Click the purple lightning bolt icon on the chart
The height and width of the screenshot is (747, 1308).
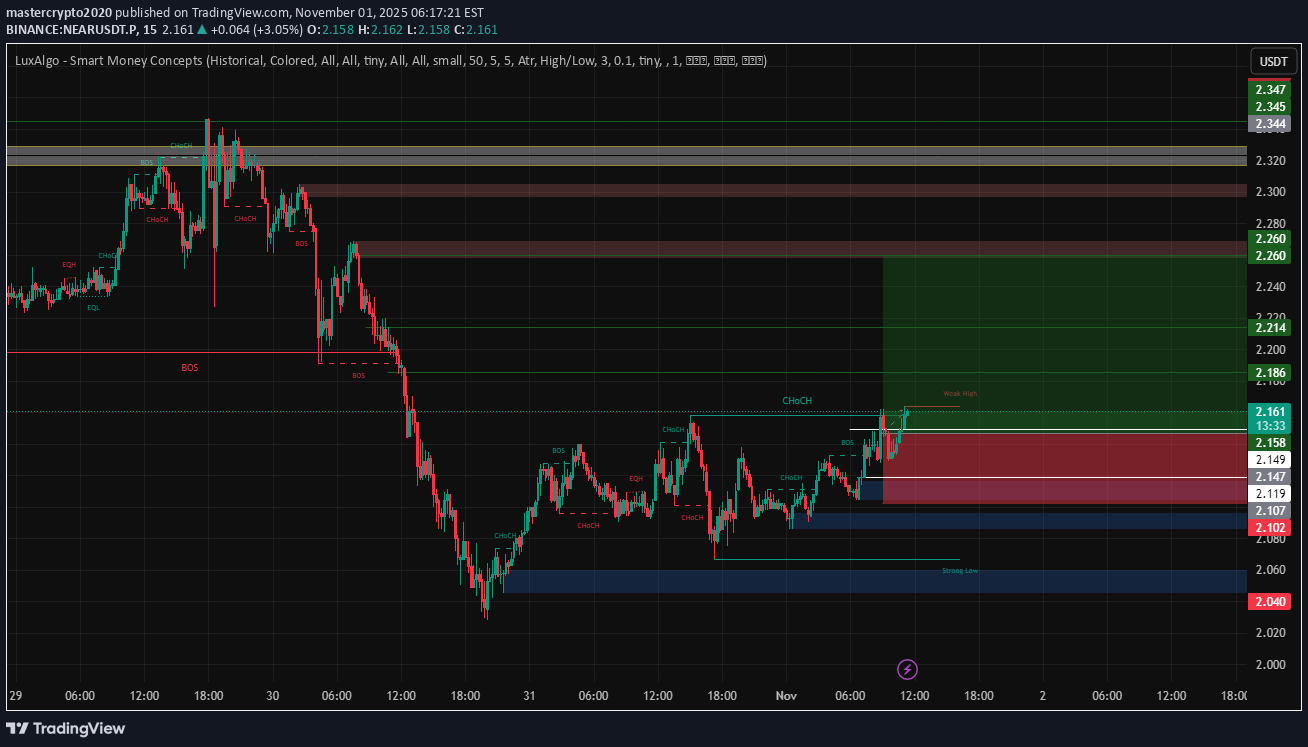pos(907,668)
